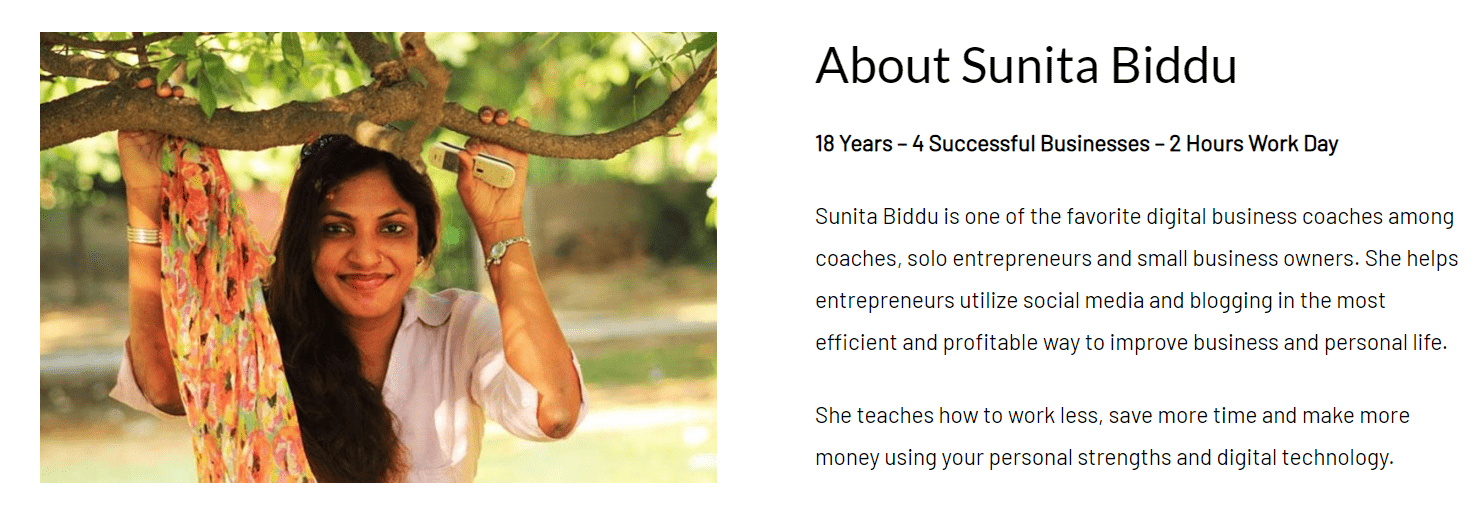
Task: Click the bangle bracelet on the raised arm
Action: pos(143,235)
